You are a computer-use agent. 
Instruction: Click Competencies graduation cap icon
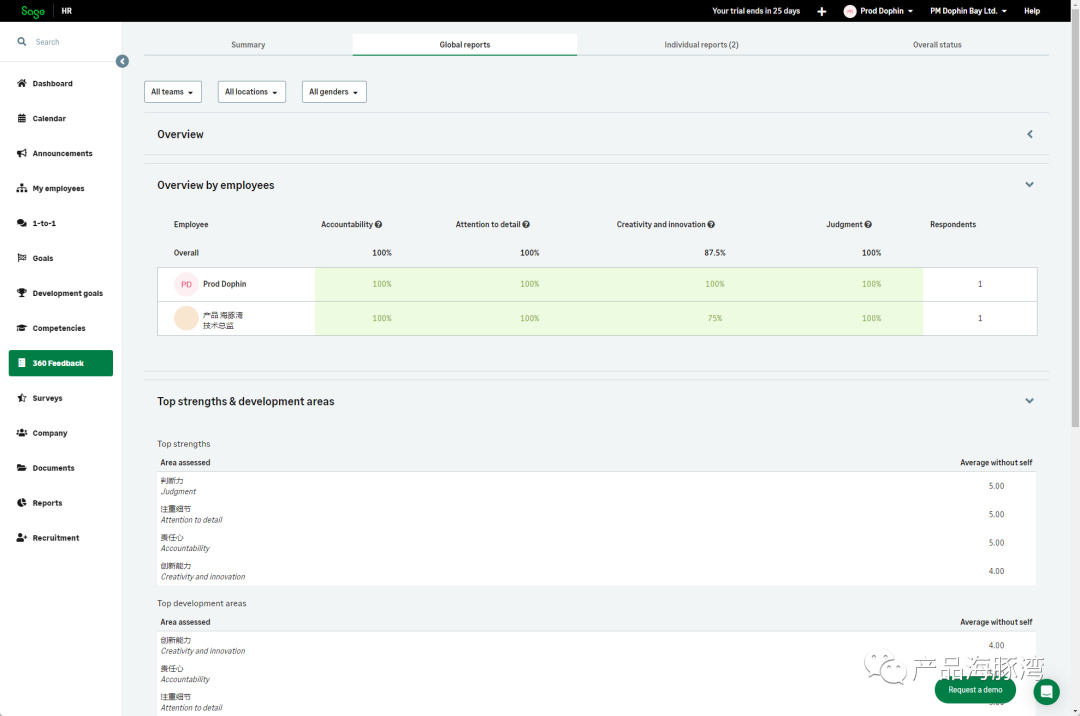(x=21, y=328)
